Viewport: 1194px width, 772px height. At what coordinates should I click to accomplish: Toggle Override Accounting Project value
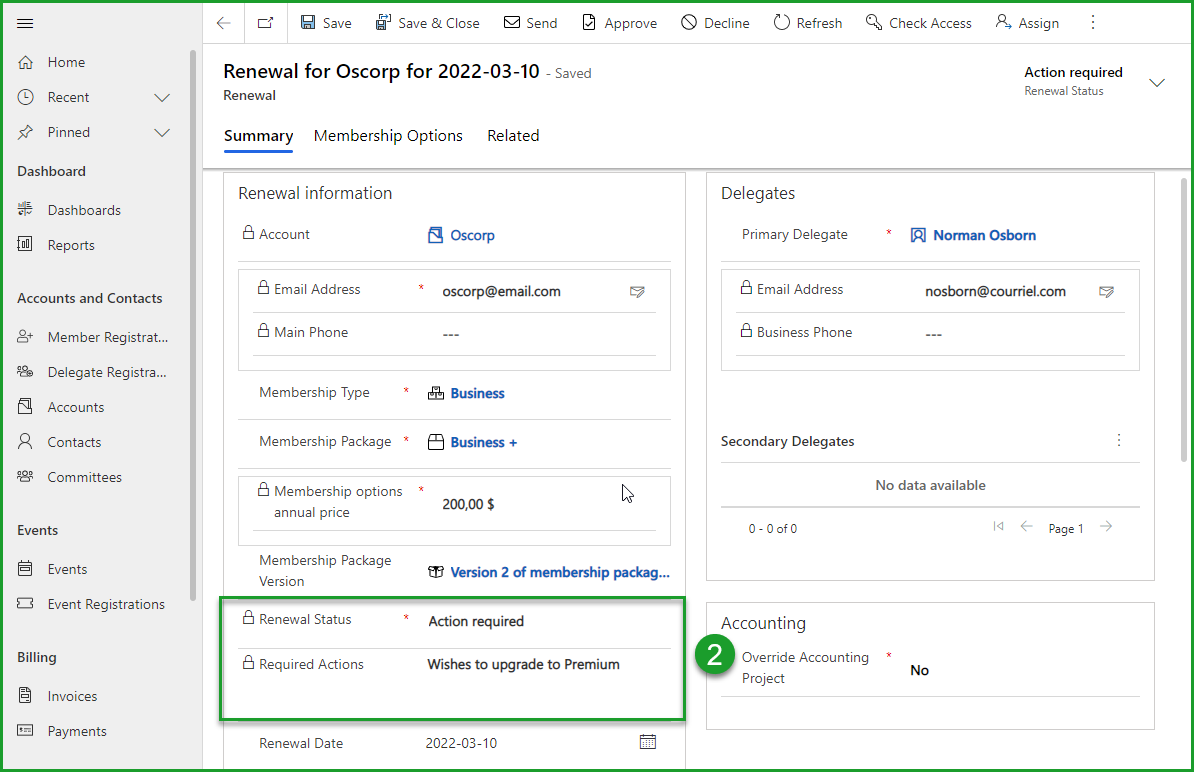[919, 670]
